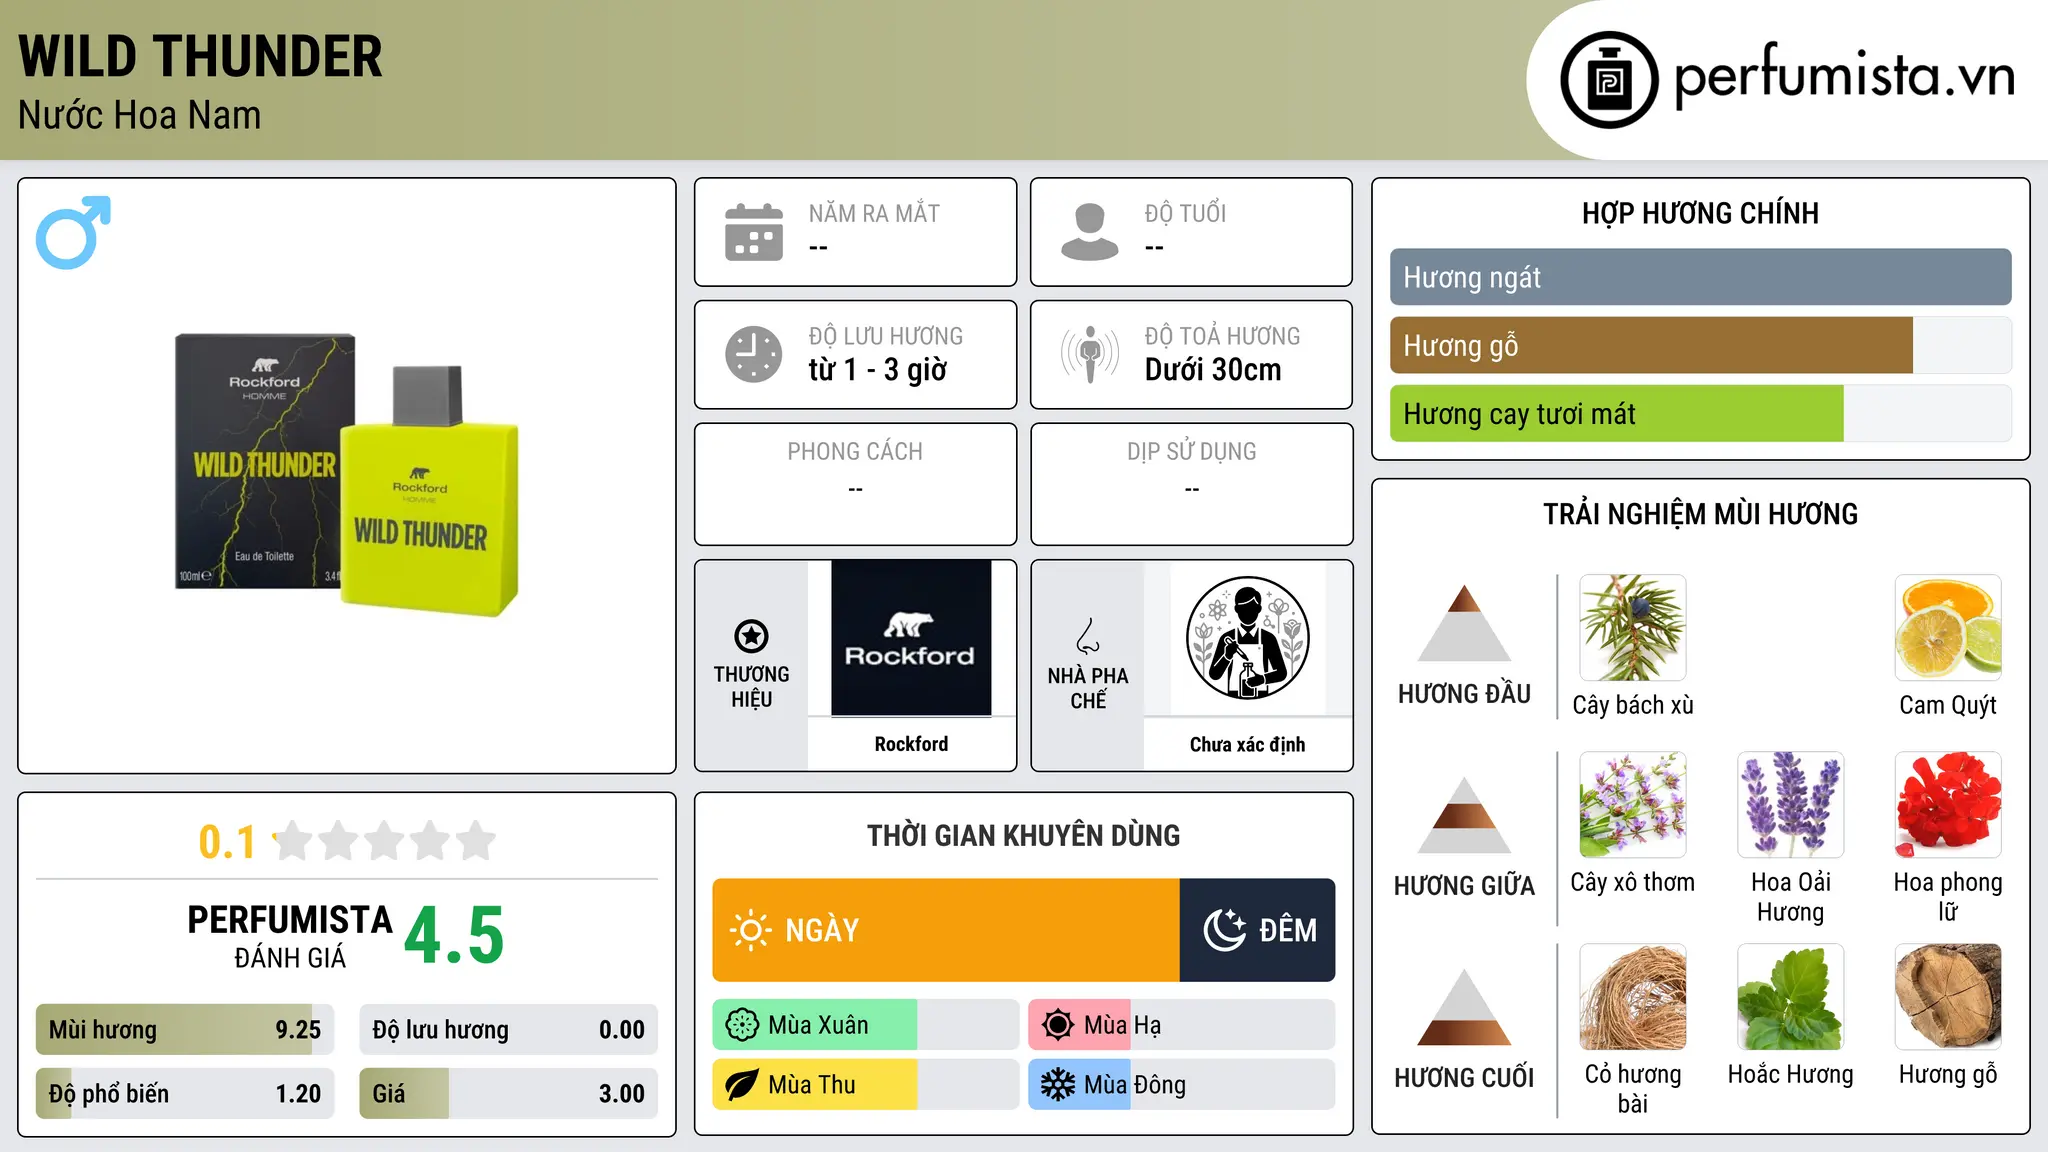Click the orange NGÀY daytime bar

(946, 930)
